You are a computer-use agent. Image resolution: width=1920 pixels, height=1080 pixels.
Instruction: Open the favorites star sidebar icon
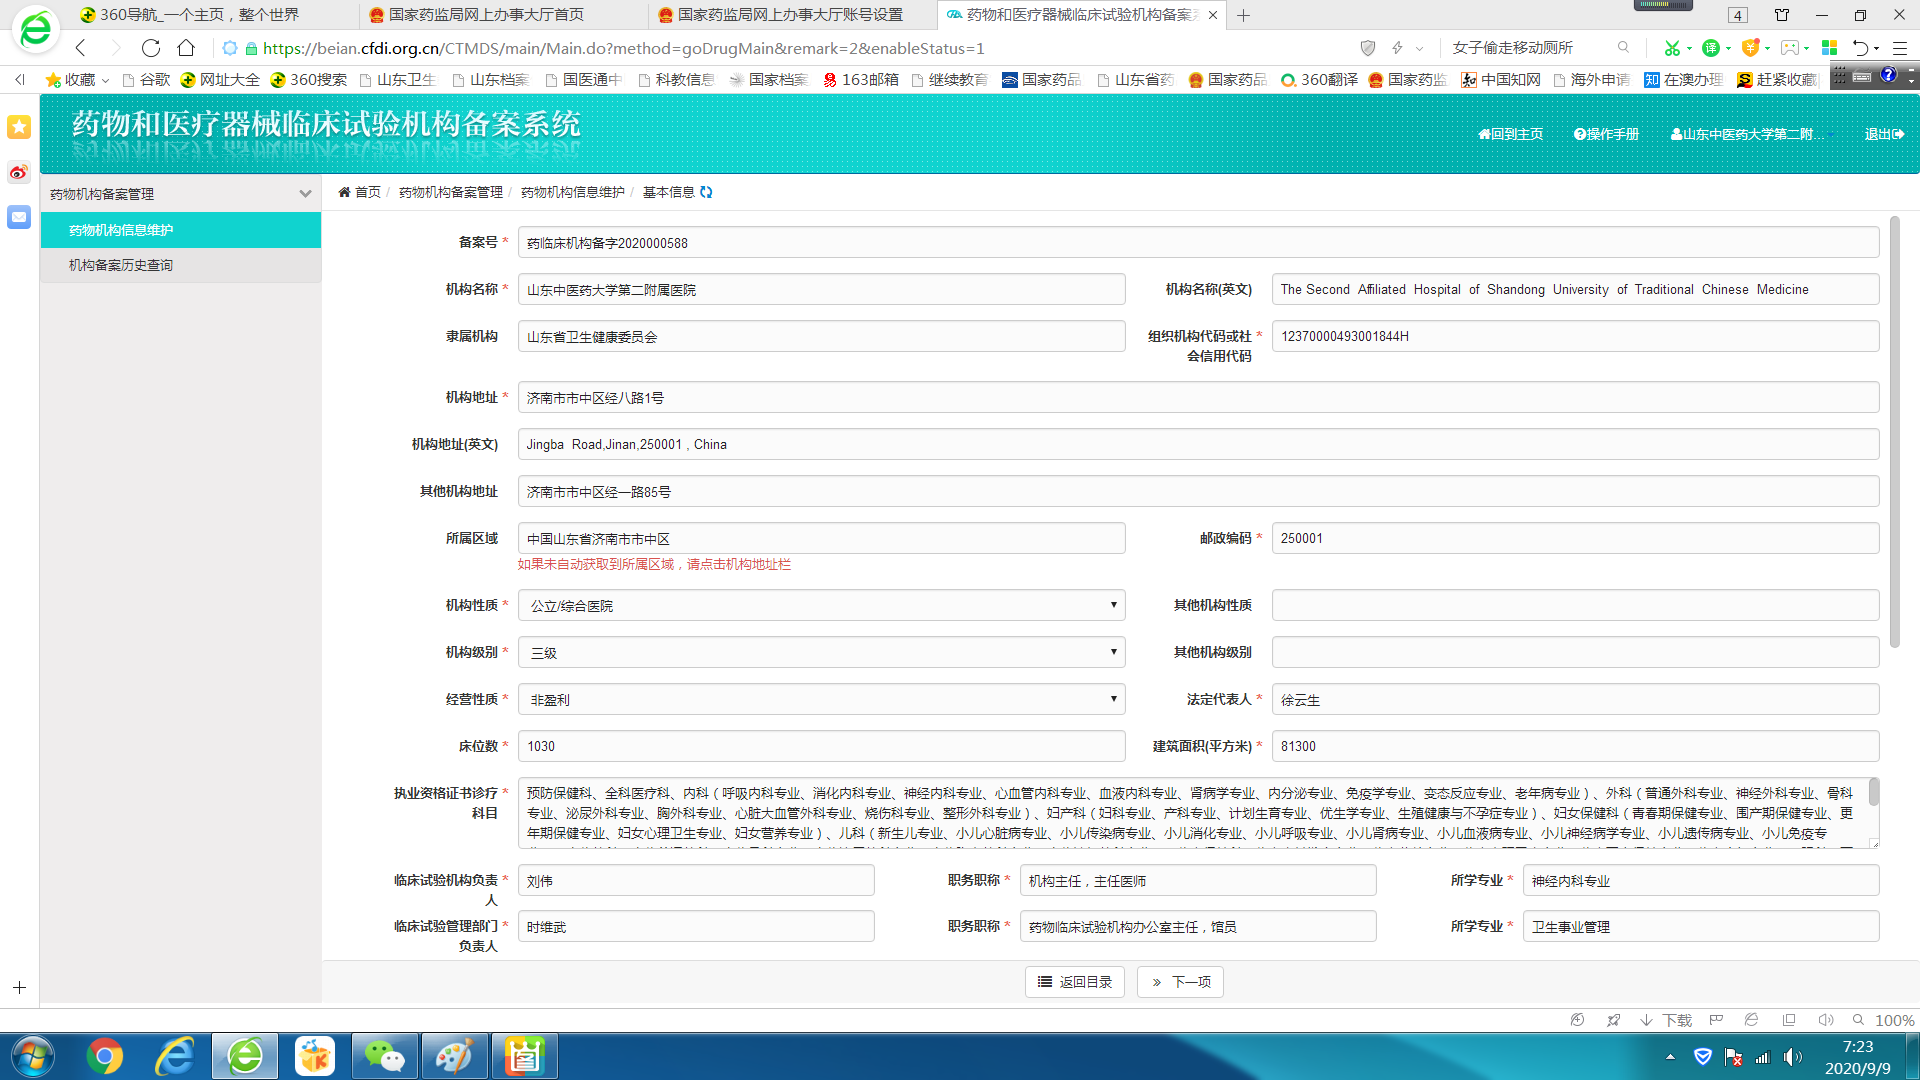(x=19, y=127)
